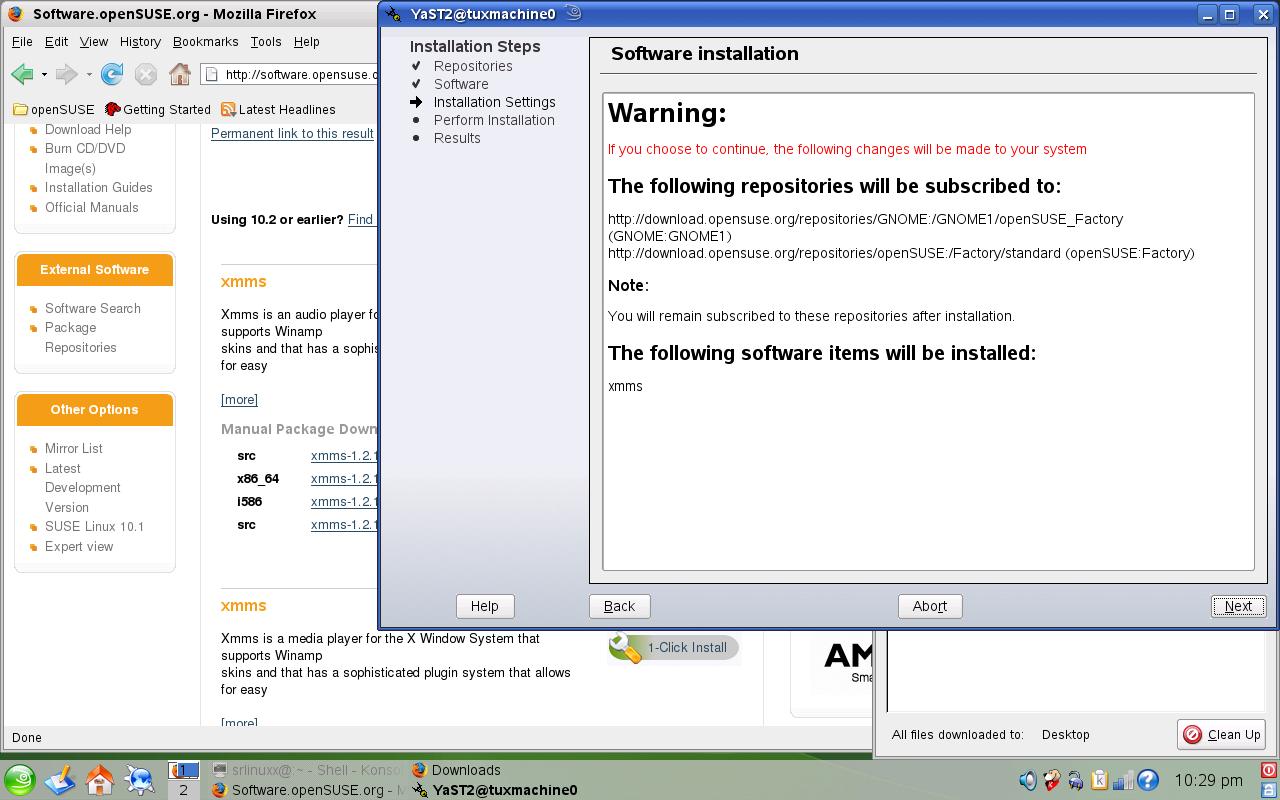Click the Desktop download location in Downloads window
Screen dimensions: 1280x800
pyautogui.click(x=1065, y=734)
